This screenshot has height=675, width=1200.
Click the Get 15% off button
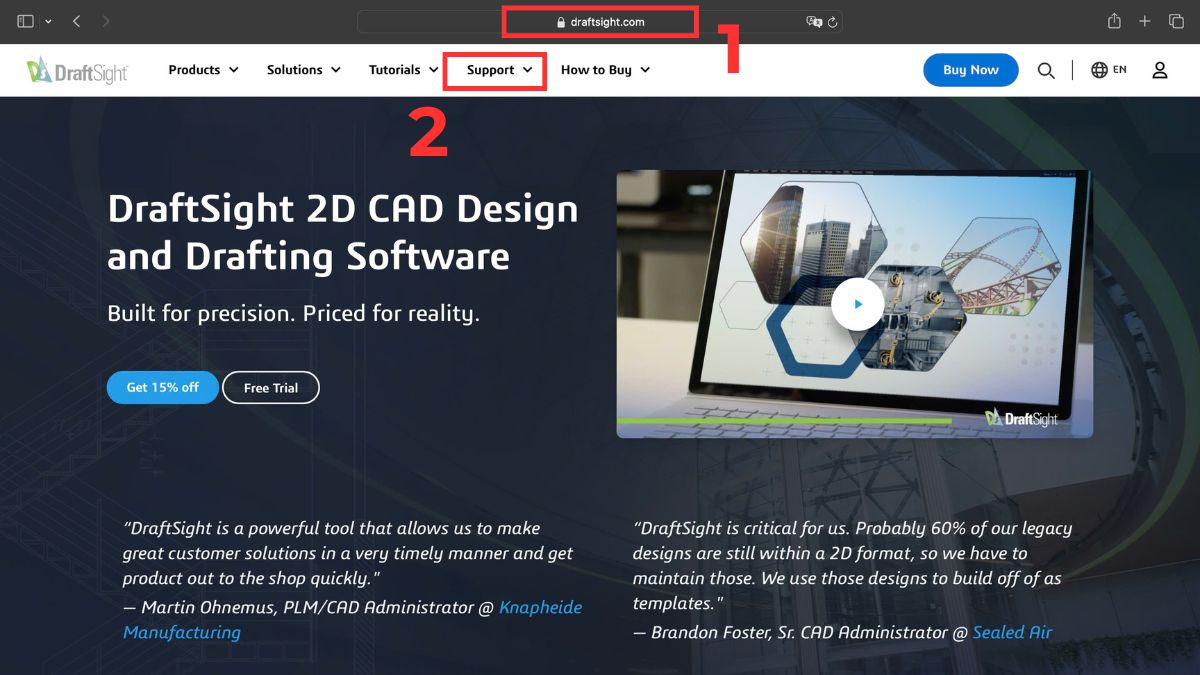162,387
